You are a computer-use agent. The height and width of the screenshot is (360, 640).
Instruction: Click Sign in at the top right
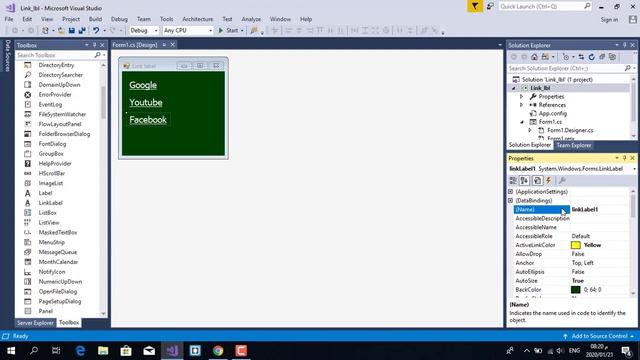609,20
